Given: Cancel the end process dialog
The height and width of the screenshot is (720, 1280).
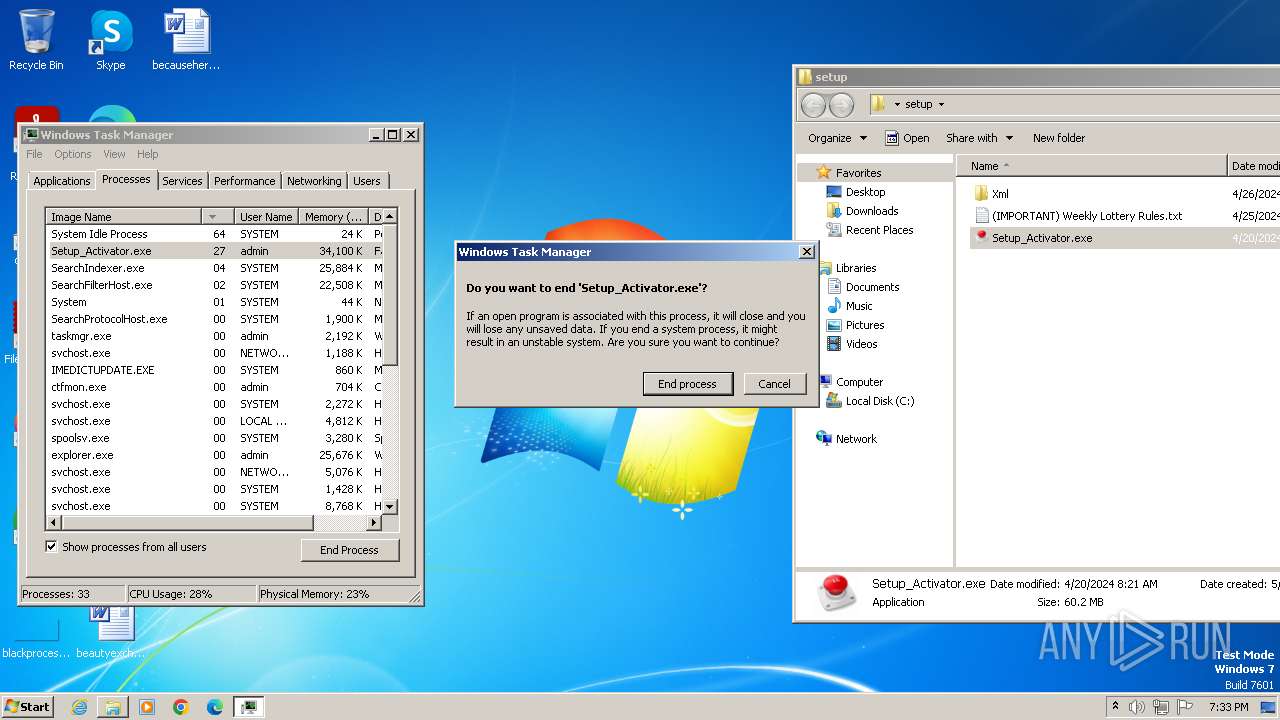Looking at the screenshot, I should click(774, 384).
